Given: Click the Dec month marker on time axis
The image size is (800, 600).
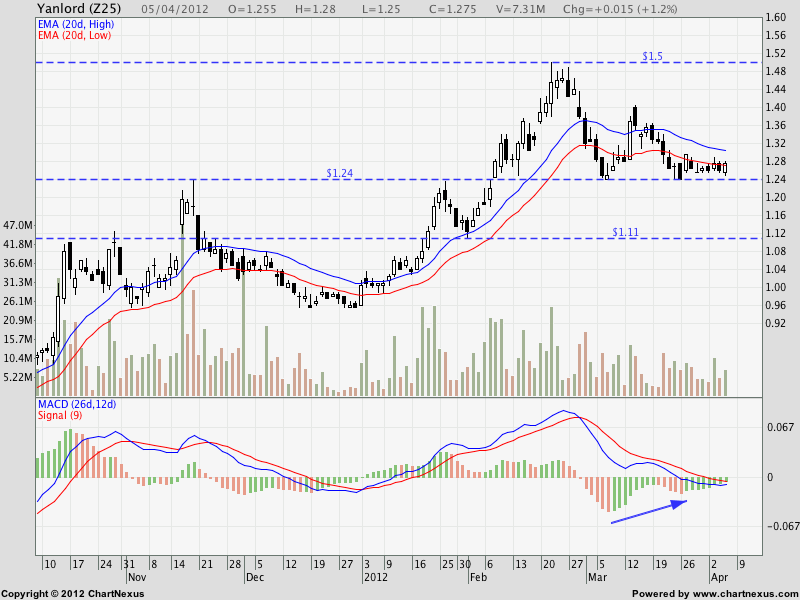Looking at the screenshot, I should click(253, 577).
